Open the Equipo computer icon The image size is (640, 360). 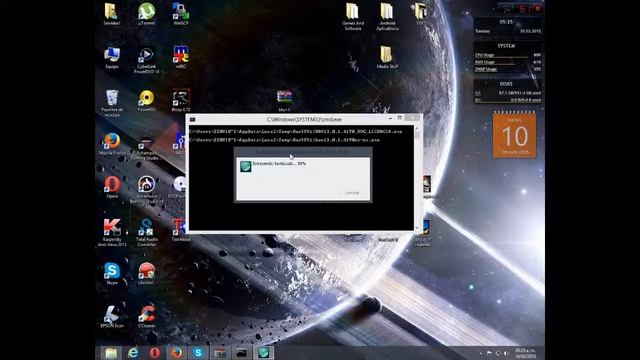[x=112, y=58]
